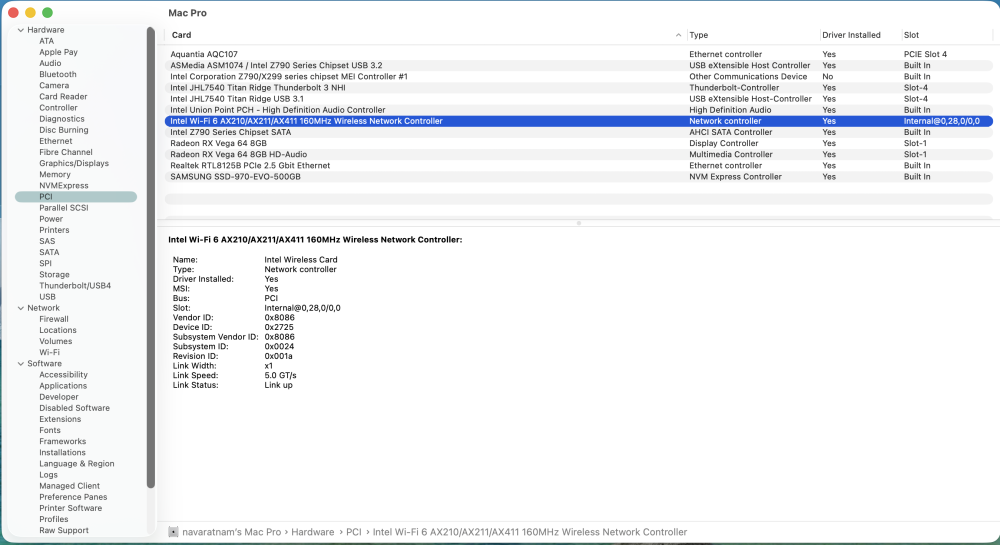
Task: Select ATA in the Hardware list
Action: (47, 41)
